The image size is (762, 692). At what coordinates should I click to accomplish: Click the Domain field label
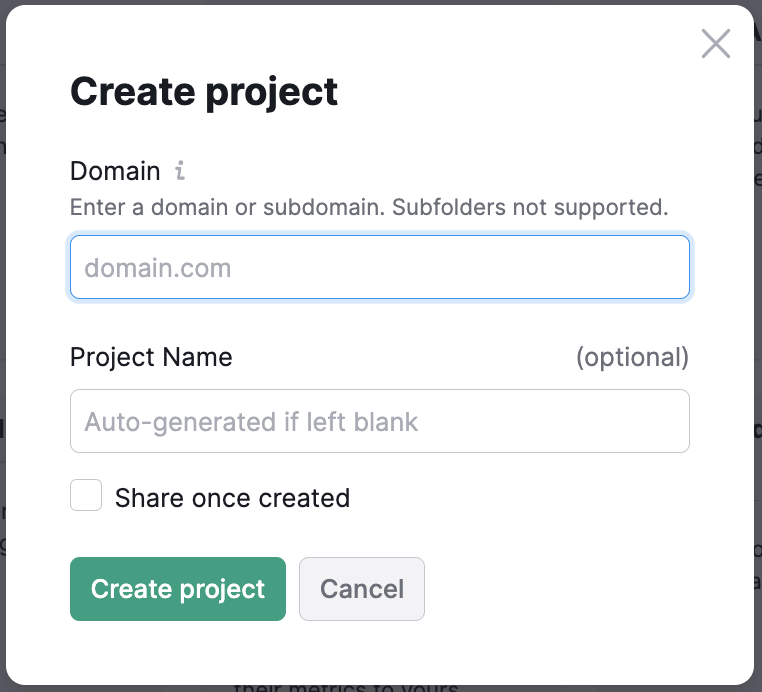(x=115, y=171)
